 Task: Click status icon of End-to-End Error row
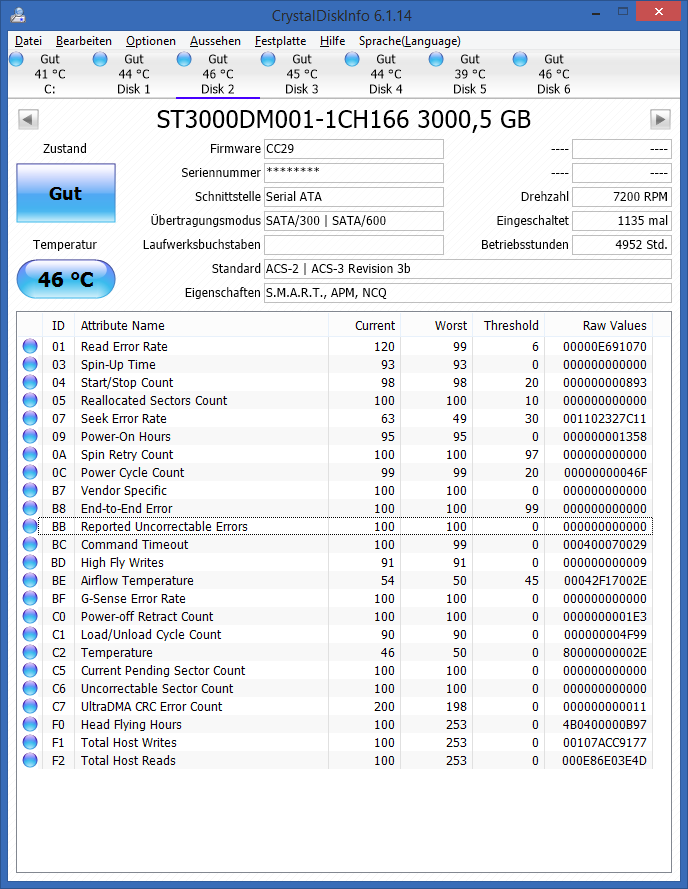pyautogui.click(x=30, y=508)
